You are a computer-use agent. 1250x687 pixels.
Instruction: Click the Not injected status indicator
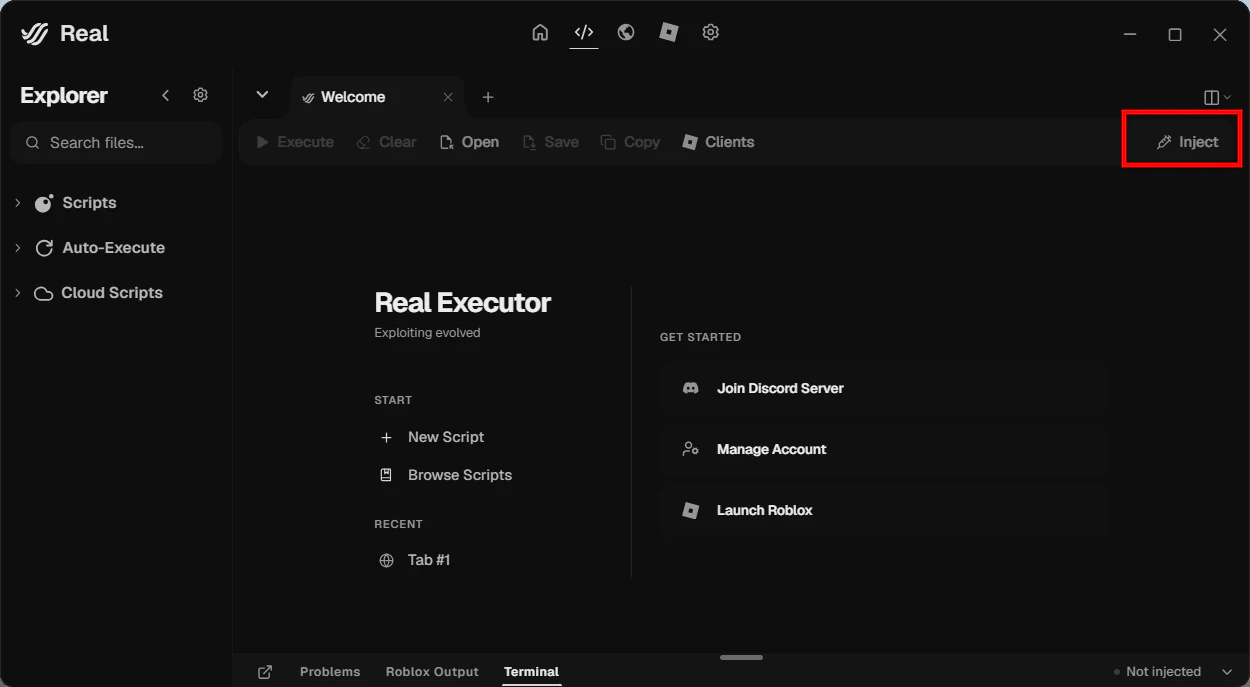(x=1157, y=672)
